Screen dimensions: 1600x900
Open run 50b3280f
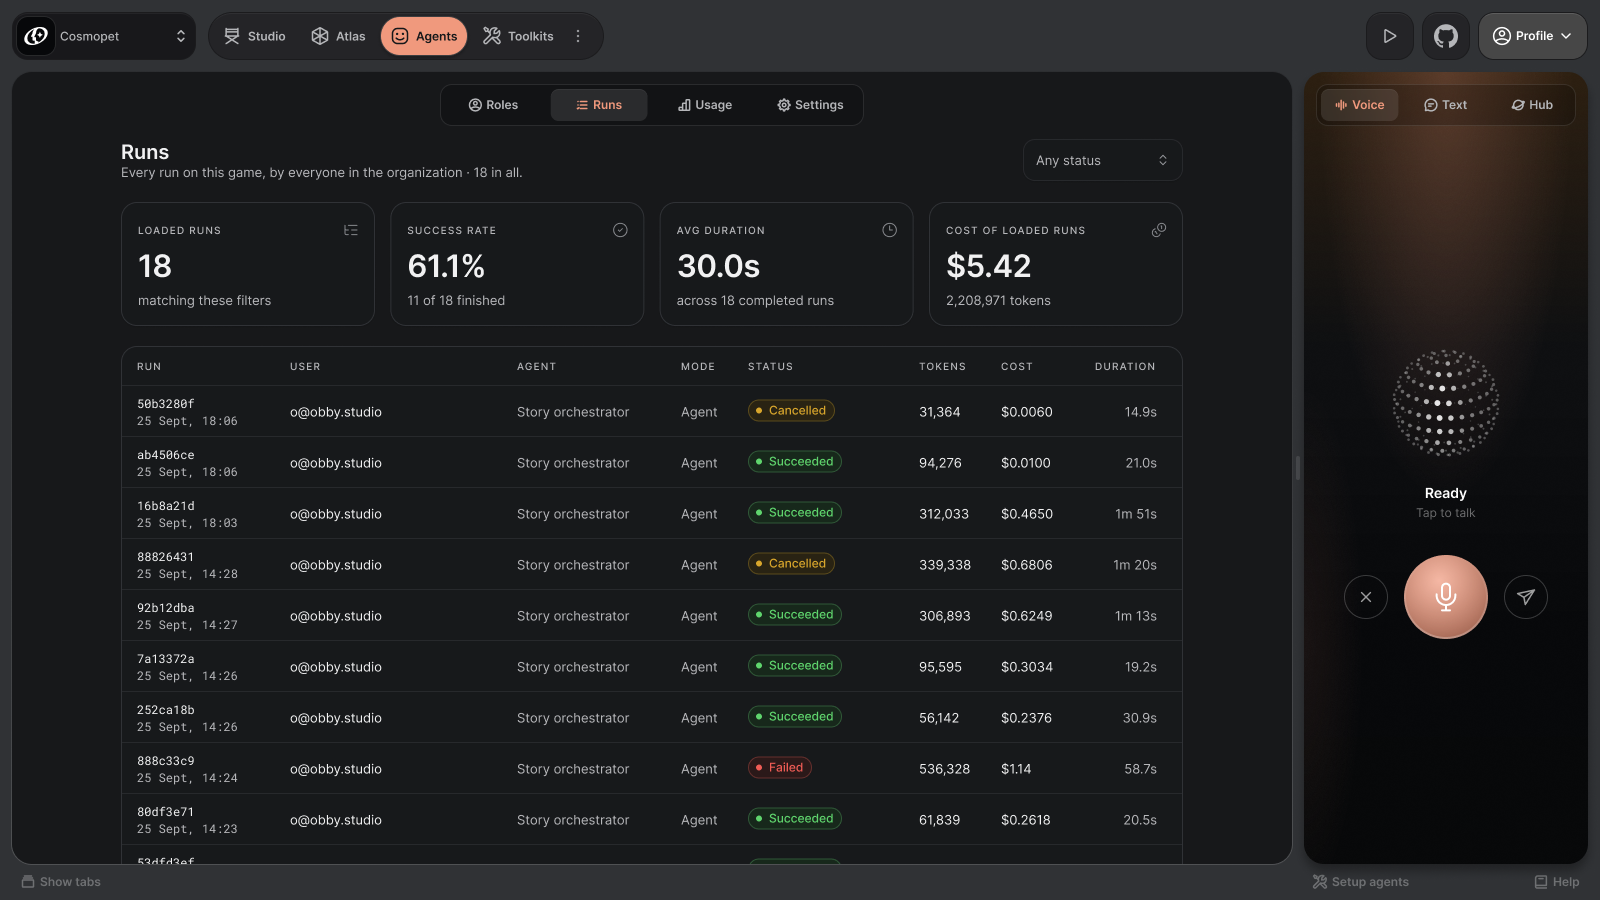point(652,412)
